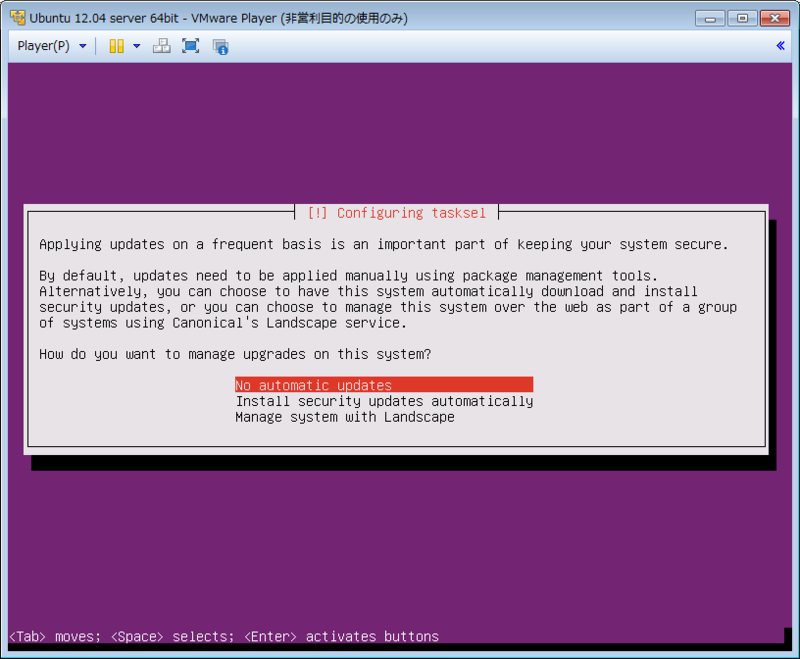Choose Install security updates automatically
800x659 pixels.
[x=384, y=401]
